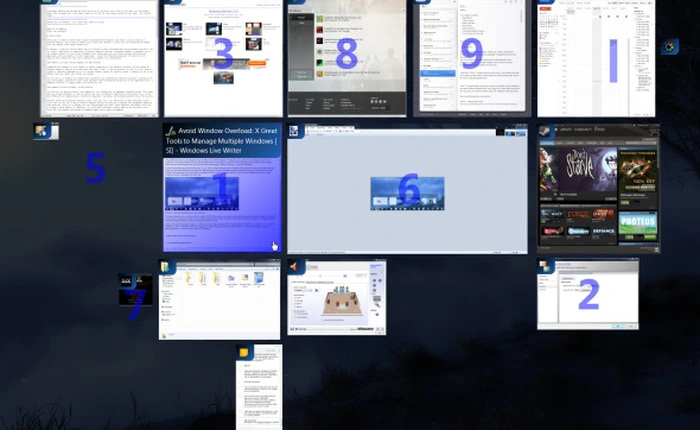Select the tiny colorful pinwheel icon window
Viewport: 700px width, 430px height.
tap(670, 47)
